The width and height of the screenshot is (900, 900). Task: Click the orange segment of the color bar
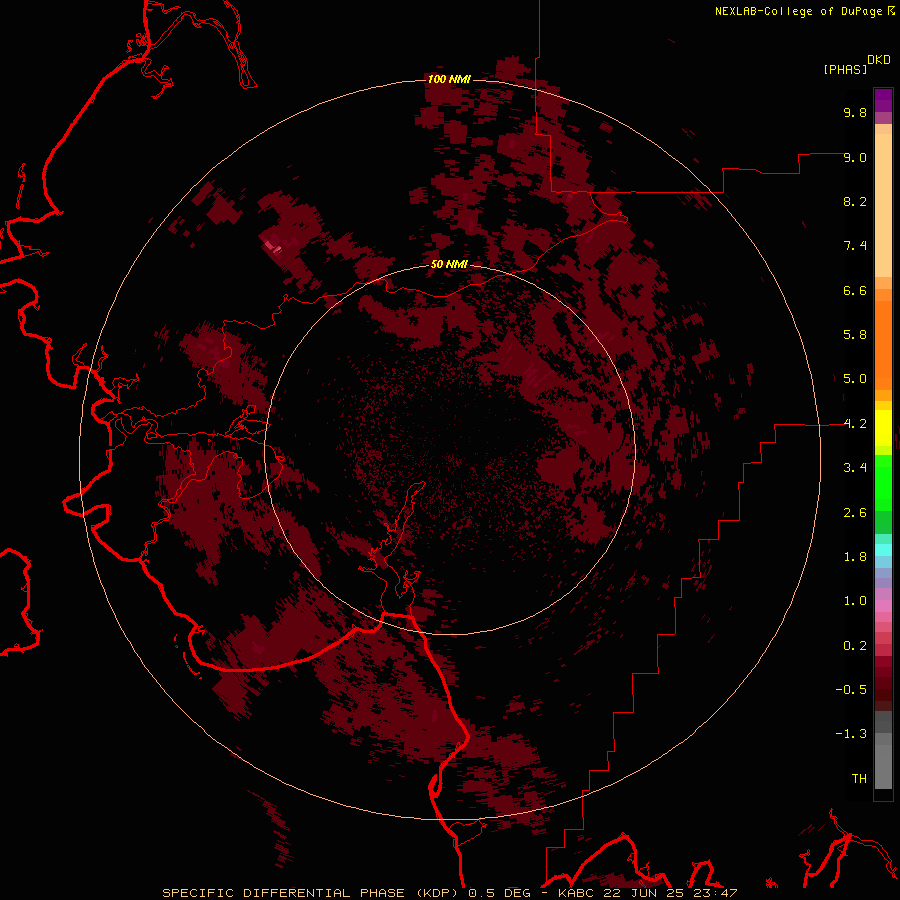pos(883,346)
